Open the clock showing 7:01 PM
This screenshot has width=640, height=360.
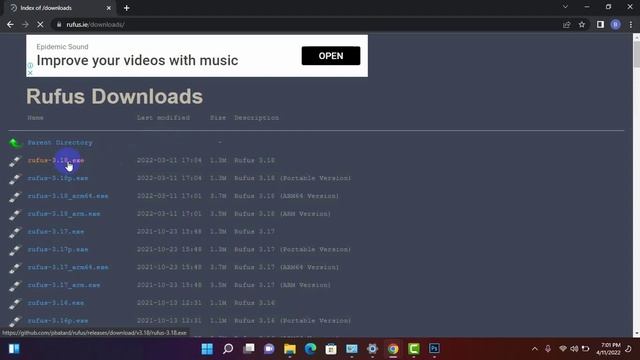(608, 349)
